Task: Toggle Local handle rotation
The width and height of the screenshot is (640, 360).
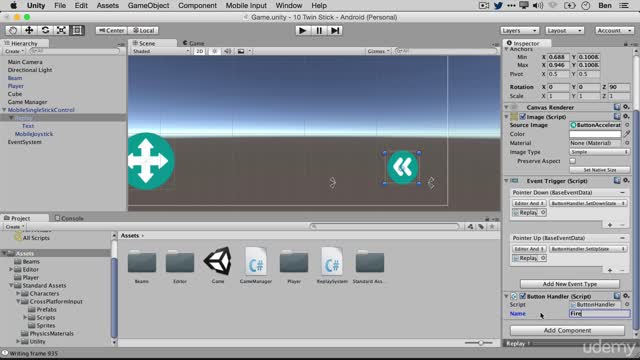Action: [x=143, y=31]
